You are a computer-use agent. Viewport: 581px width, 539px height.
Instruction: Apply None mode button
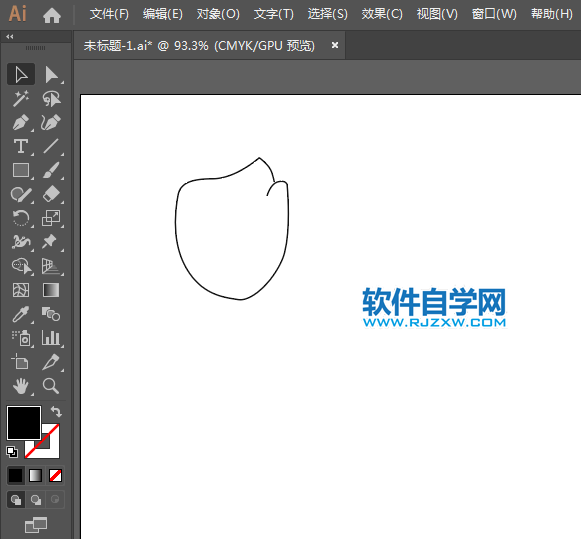pos(55,475)
